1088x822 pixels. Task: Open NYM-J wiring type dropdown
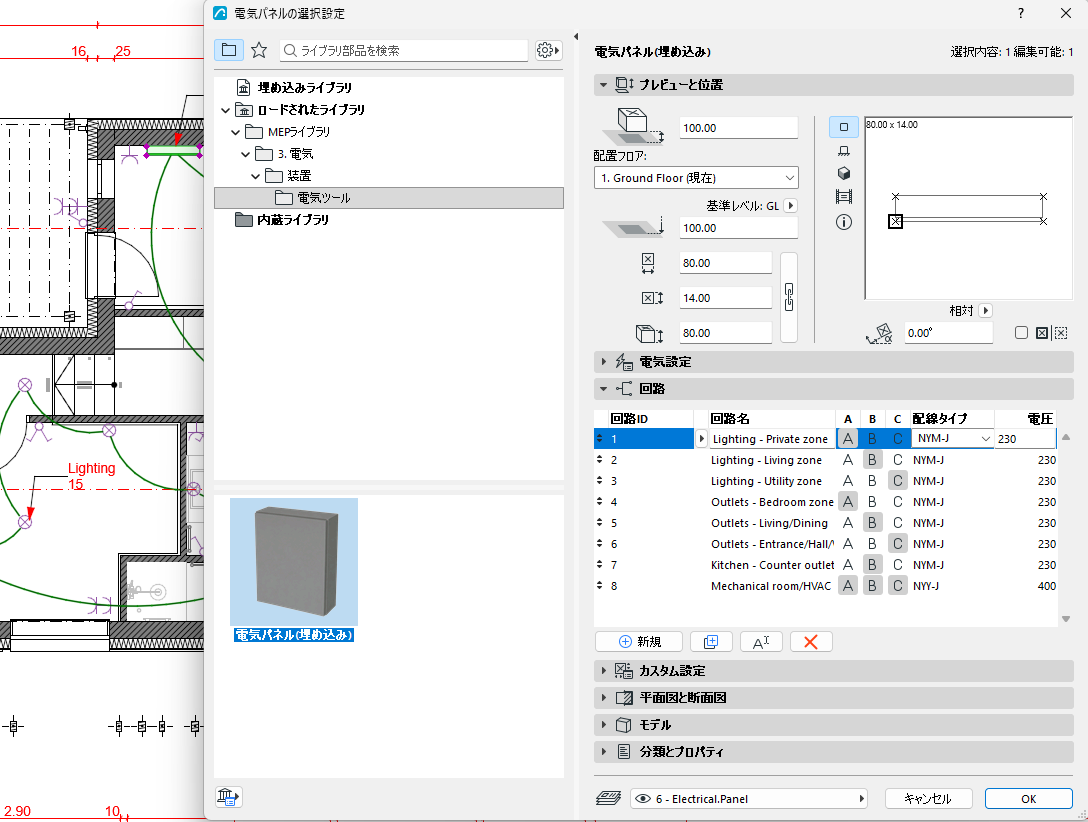(953, 438)
